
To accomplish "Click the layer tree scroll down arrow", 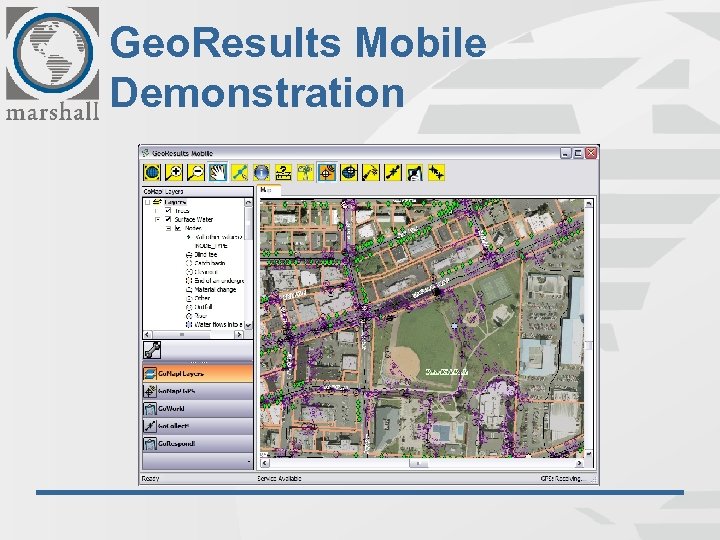I will 248,325.
